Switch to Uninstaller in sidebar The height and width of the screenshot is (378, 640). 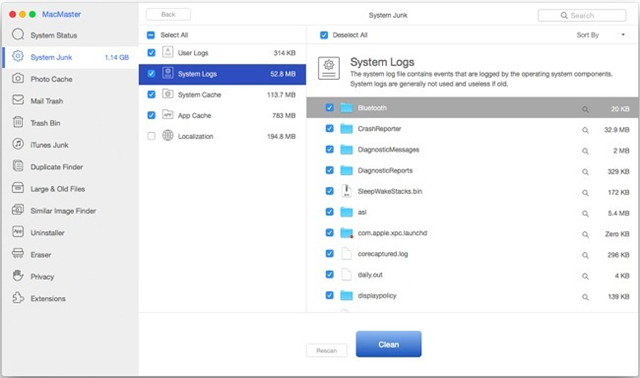[70, 233]
